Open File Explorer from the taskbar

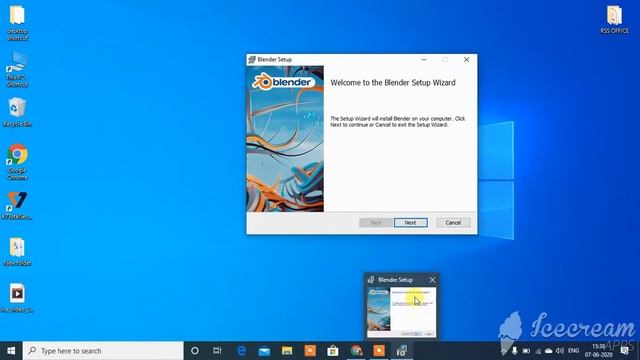(287, 351)
